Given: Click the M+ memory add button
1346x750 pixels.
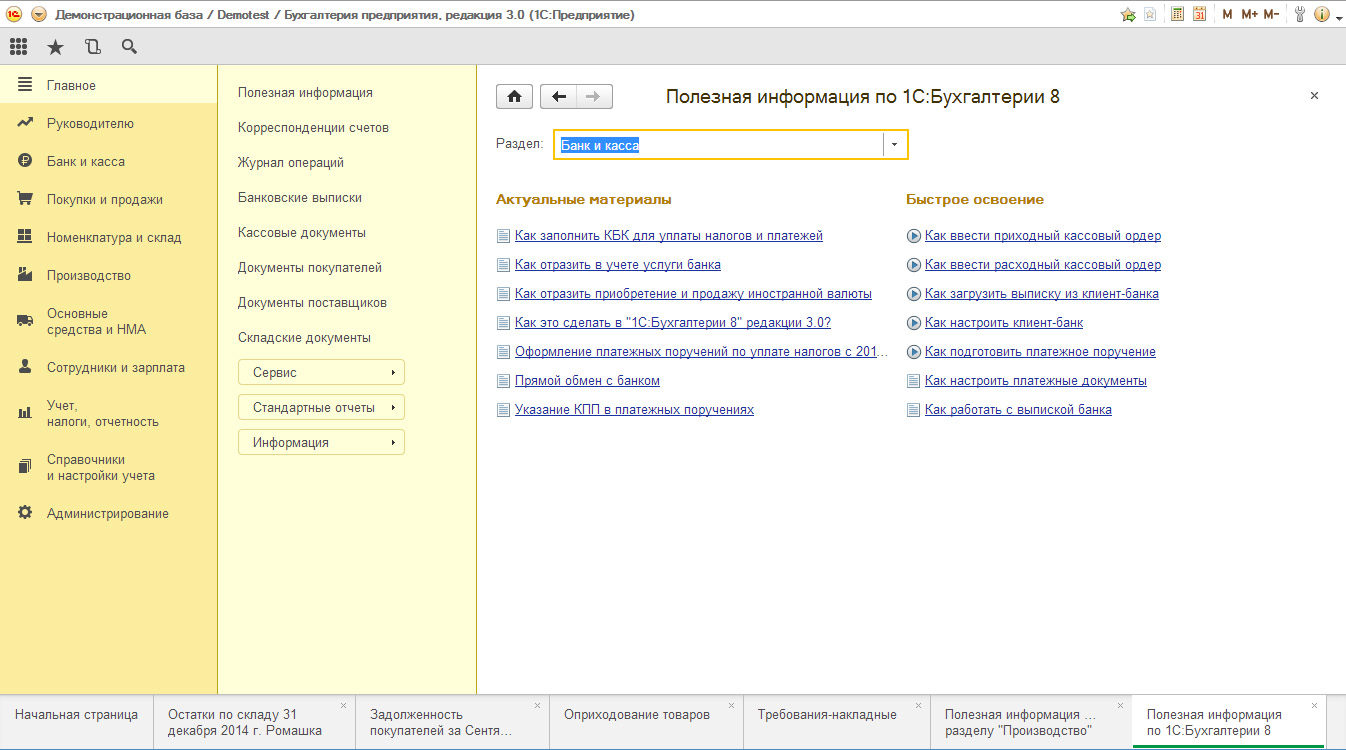Looking at the screenshot, I should [1249, 15].
